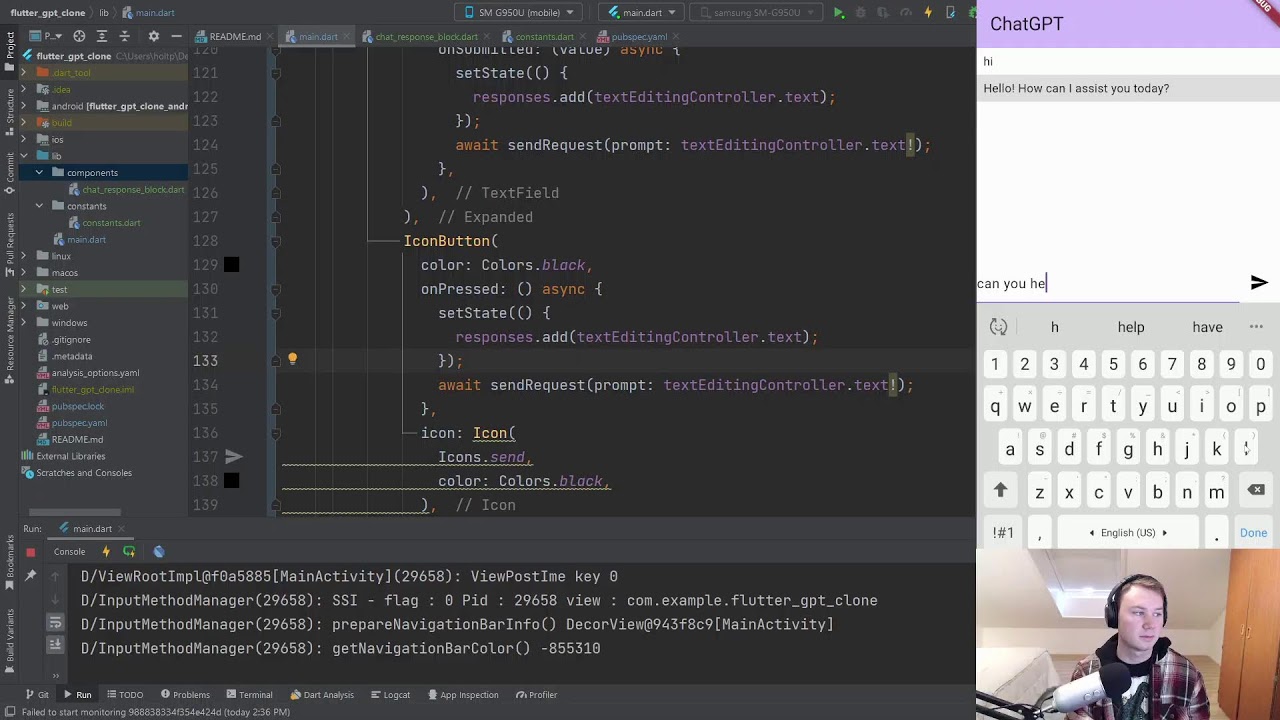Hide the project panel with the minus icon

point(176,36)
